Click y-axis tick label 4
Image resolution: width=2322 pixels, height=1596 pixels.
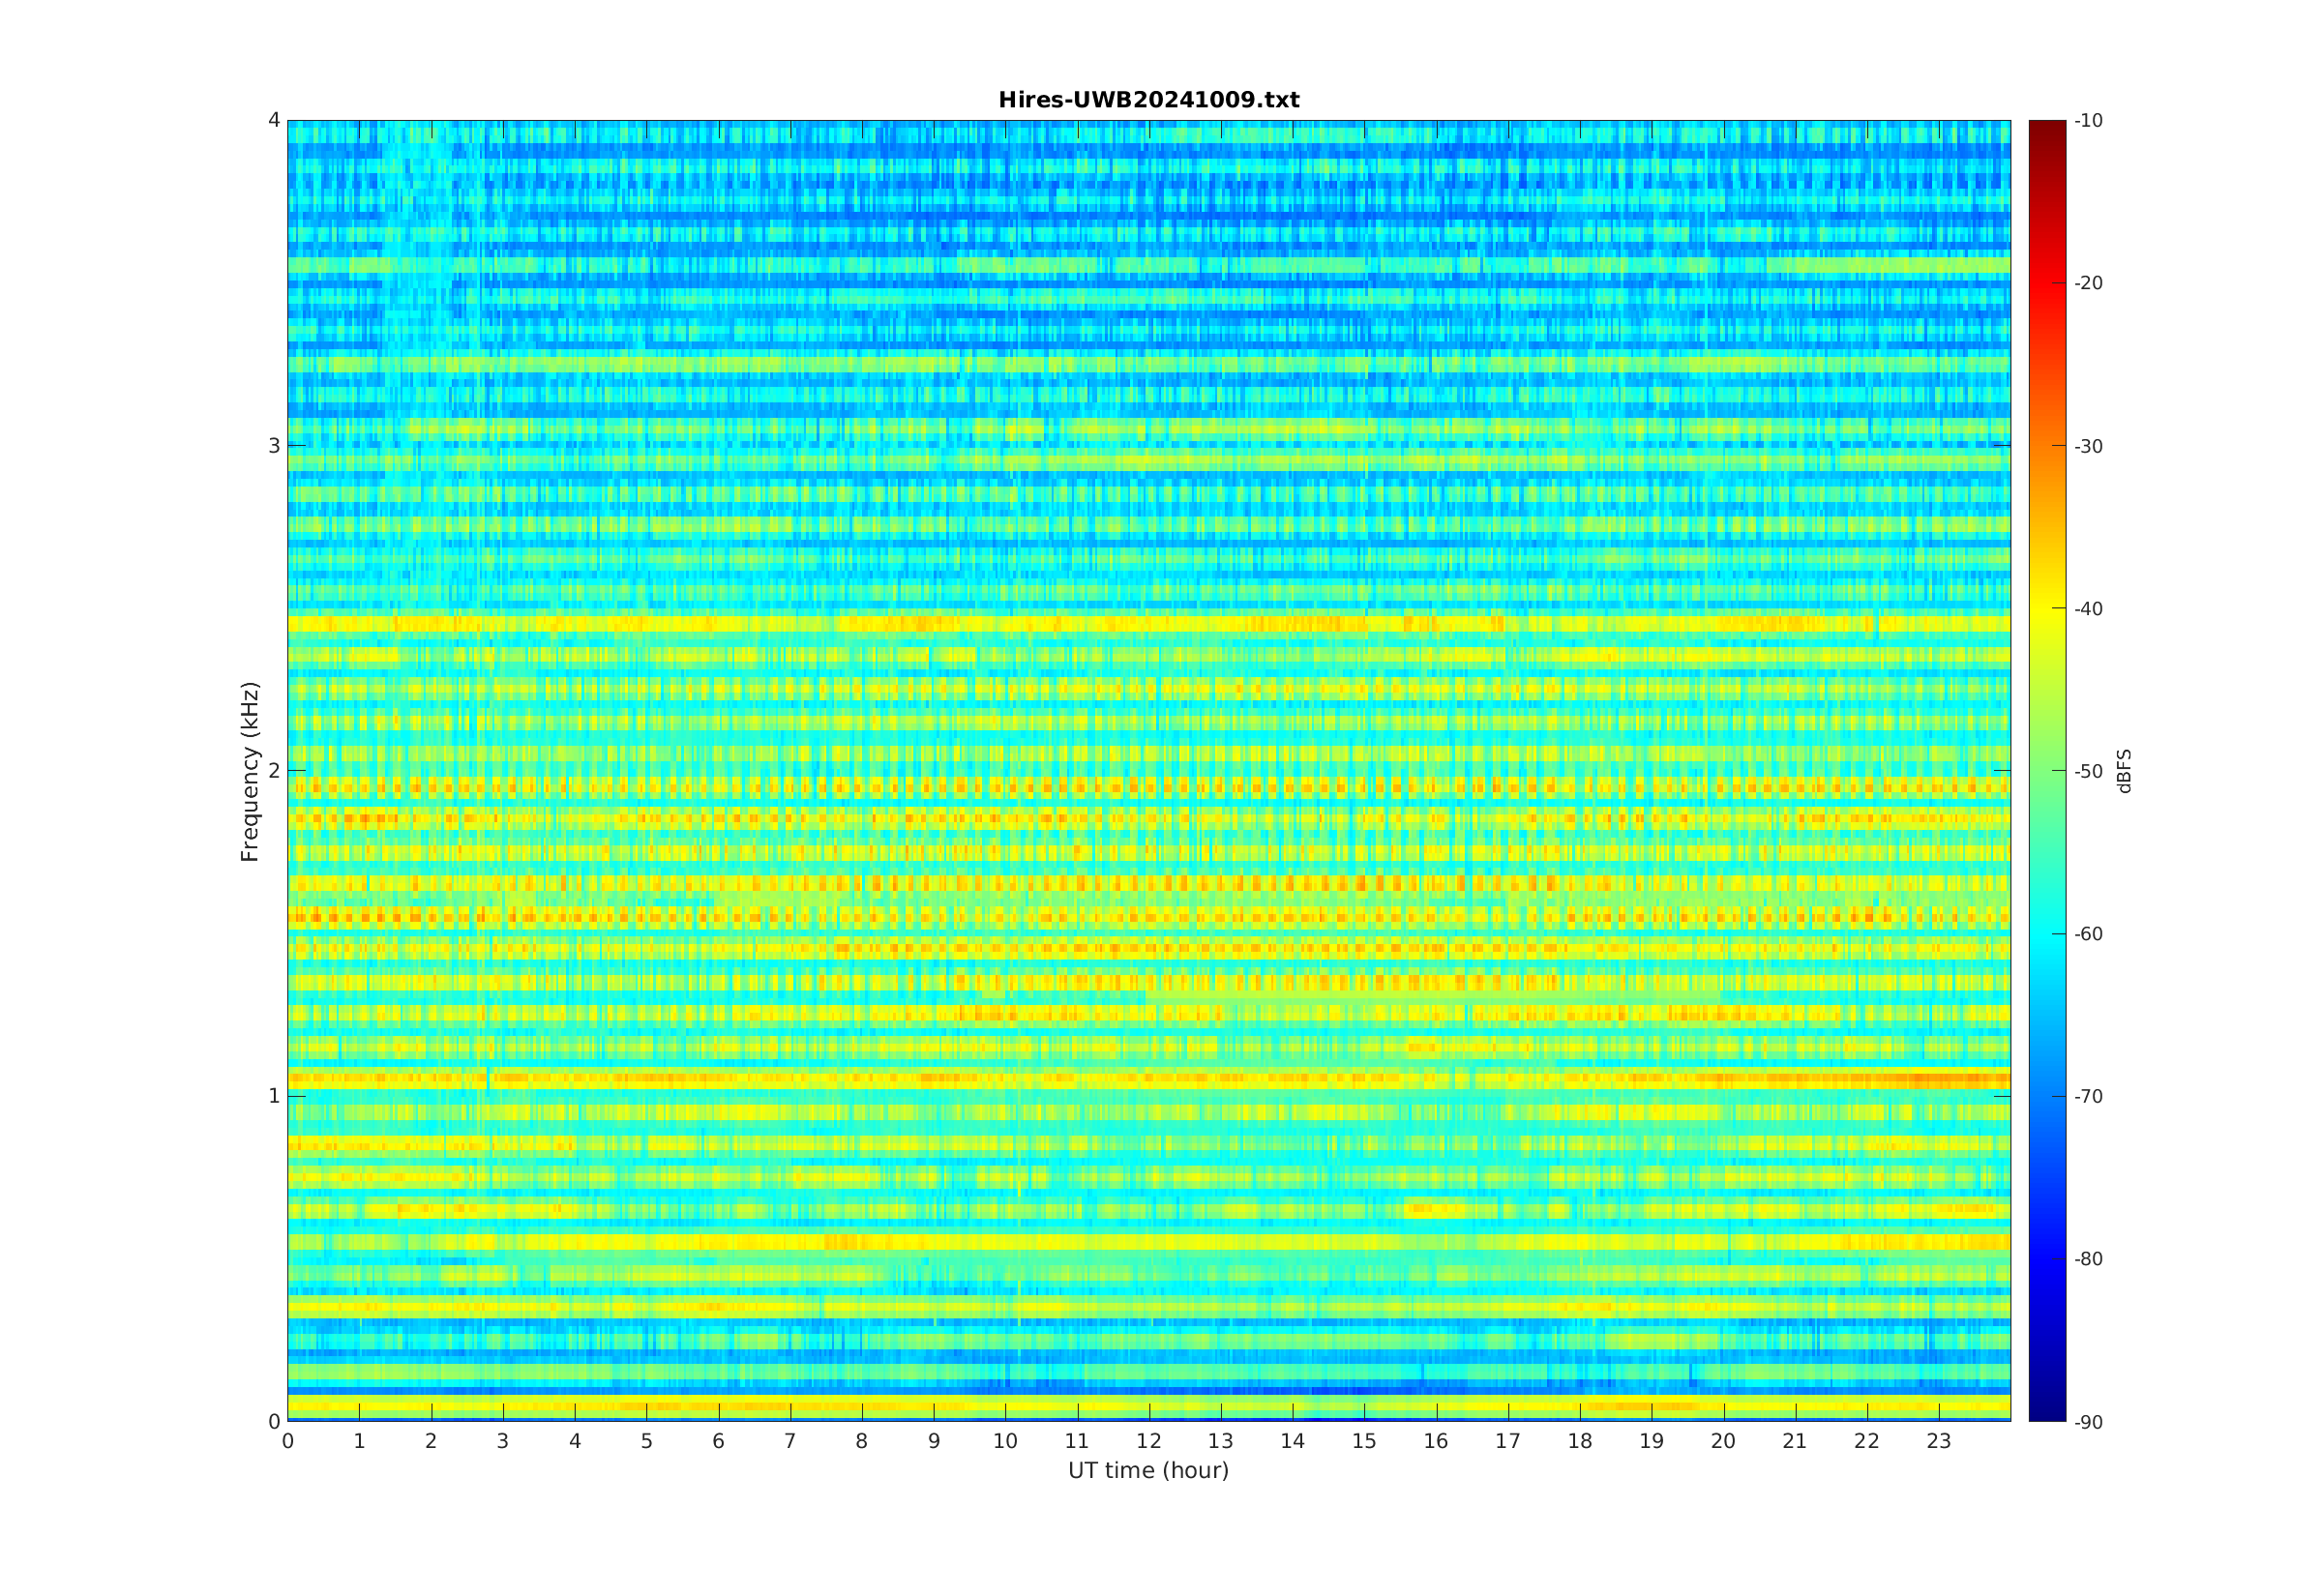(273, 120)
